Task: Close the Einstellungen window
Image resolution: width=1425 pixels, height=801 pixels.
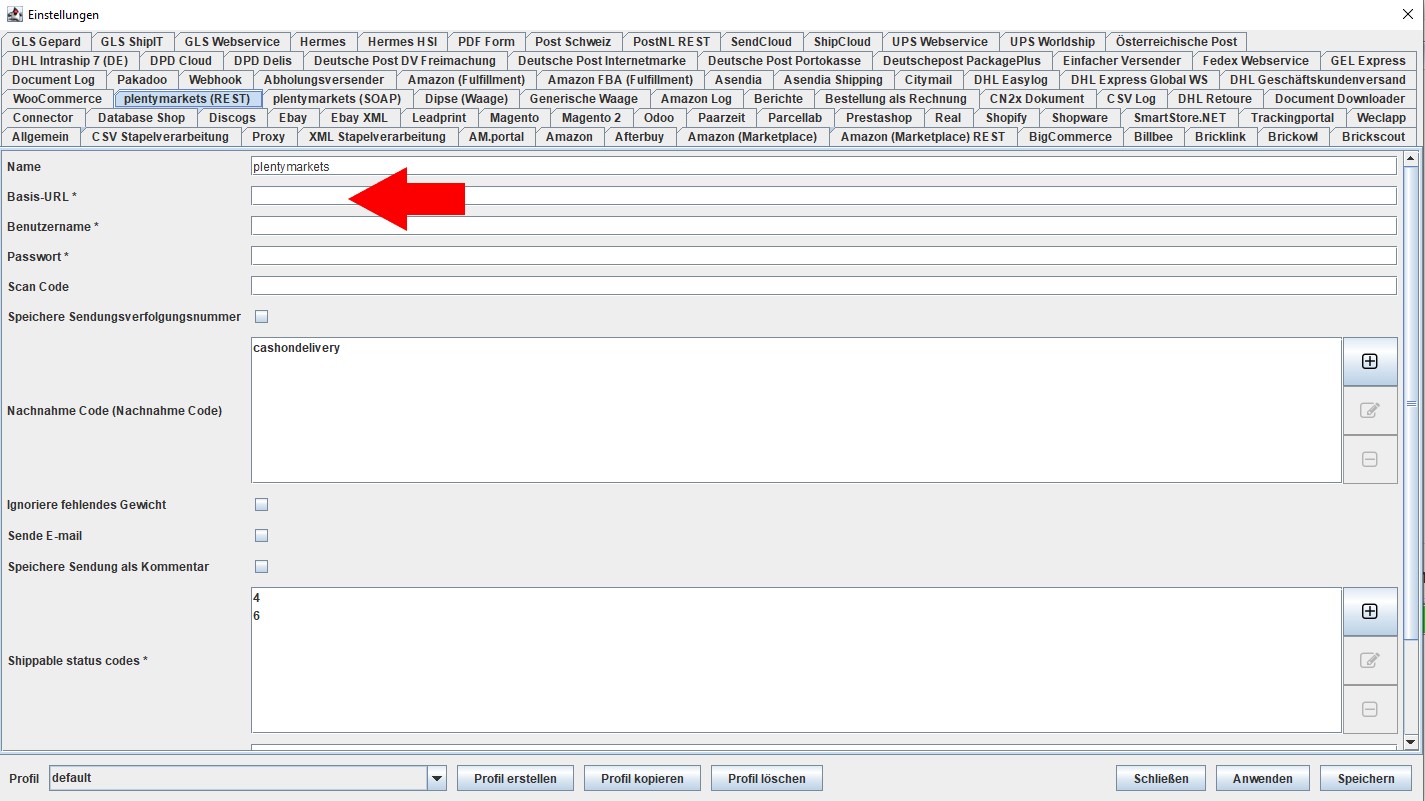Action: pos(1409,15)
